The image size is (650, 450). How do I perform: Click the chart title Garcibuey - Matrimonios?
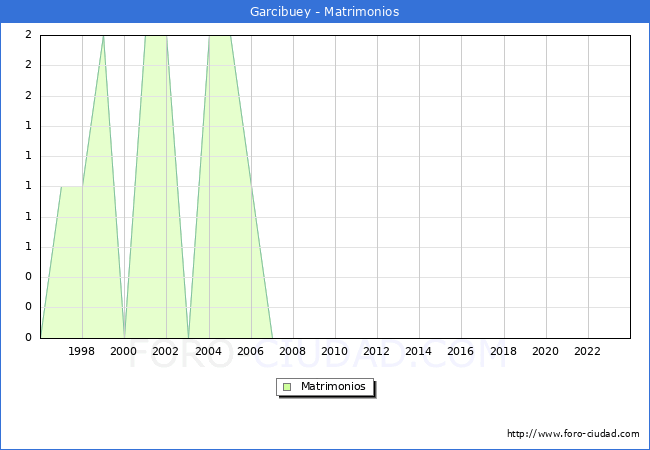324,12
